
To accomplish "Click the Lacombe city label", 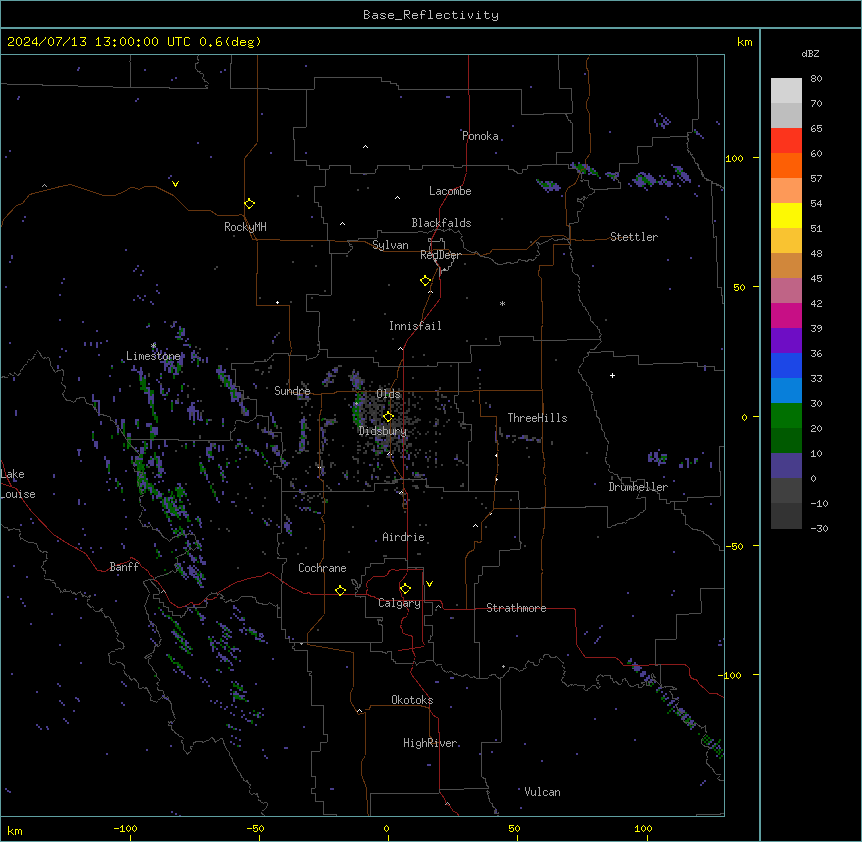I will click(x=450, y=191).
